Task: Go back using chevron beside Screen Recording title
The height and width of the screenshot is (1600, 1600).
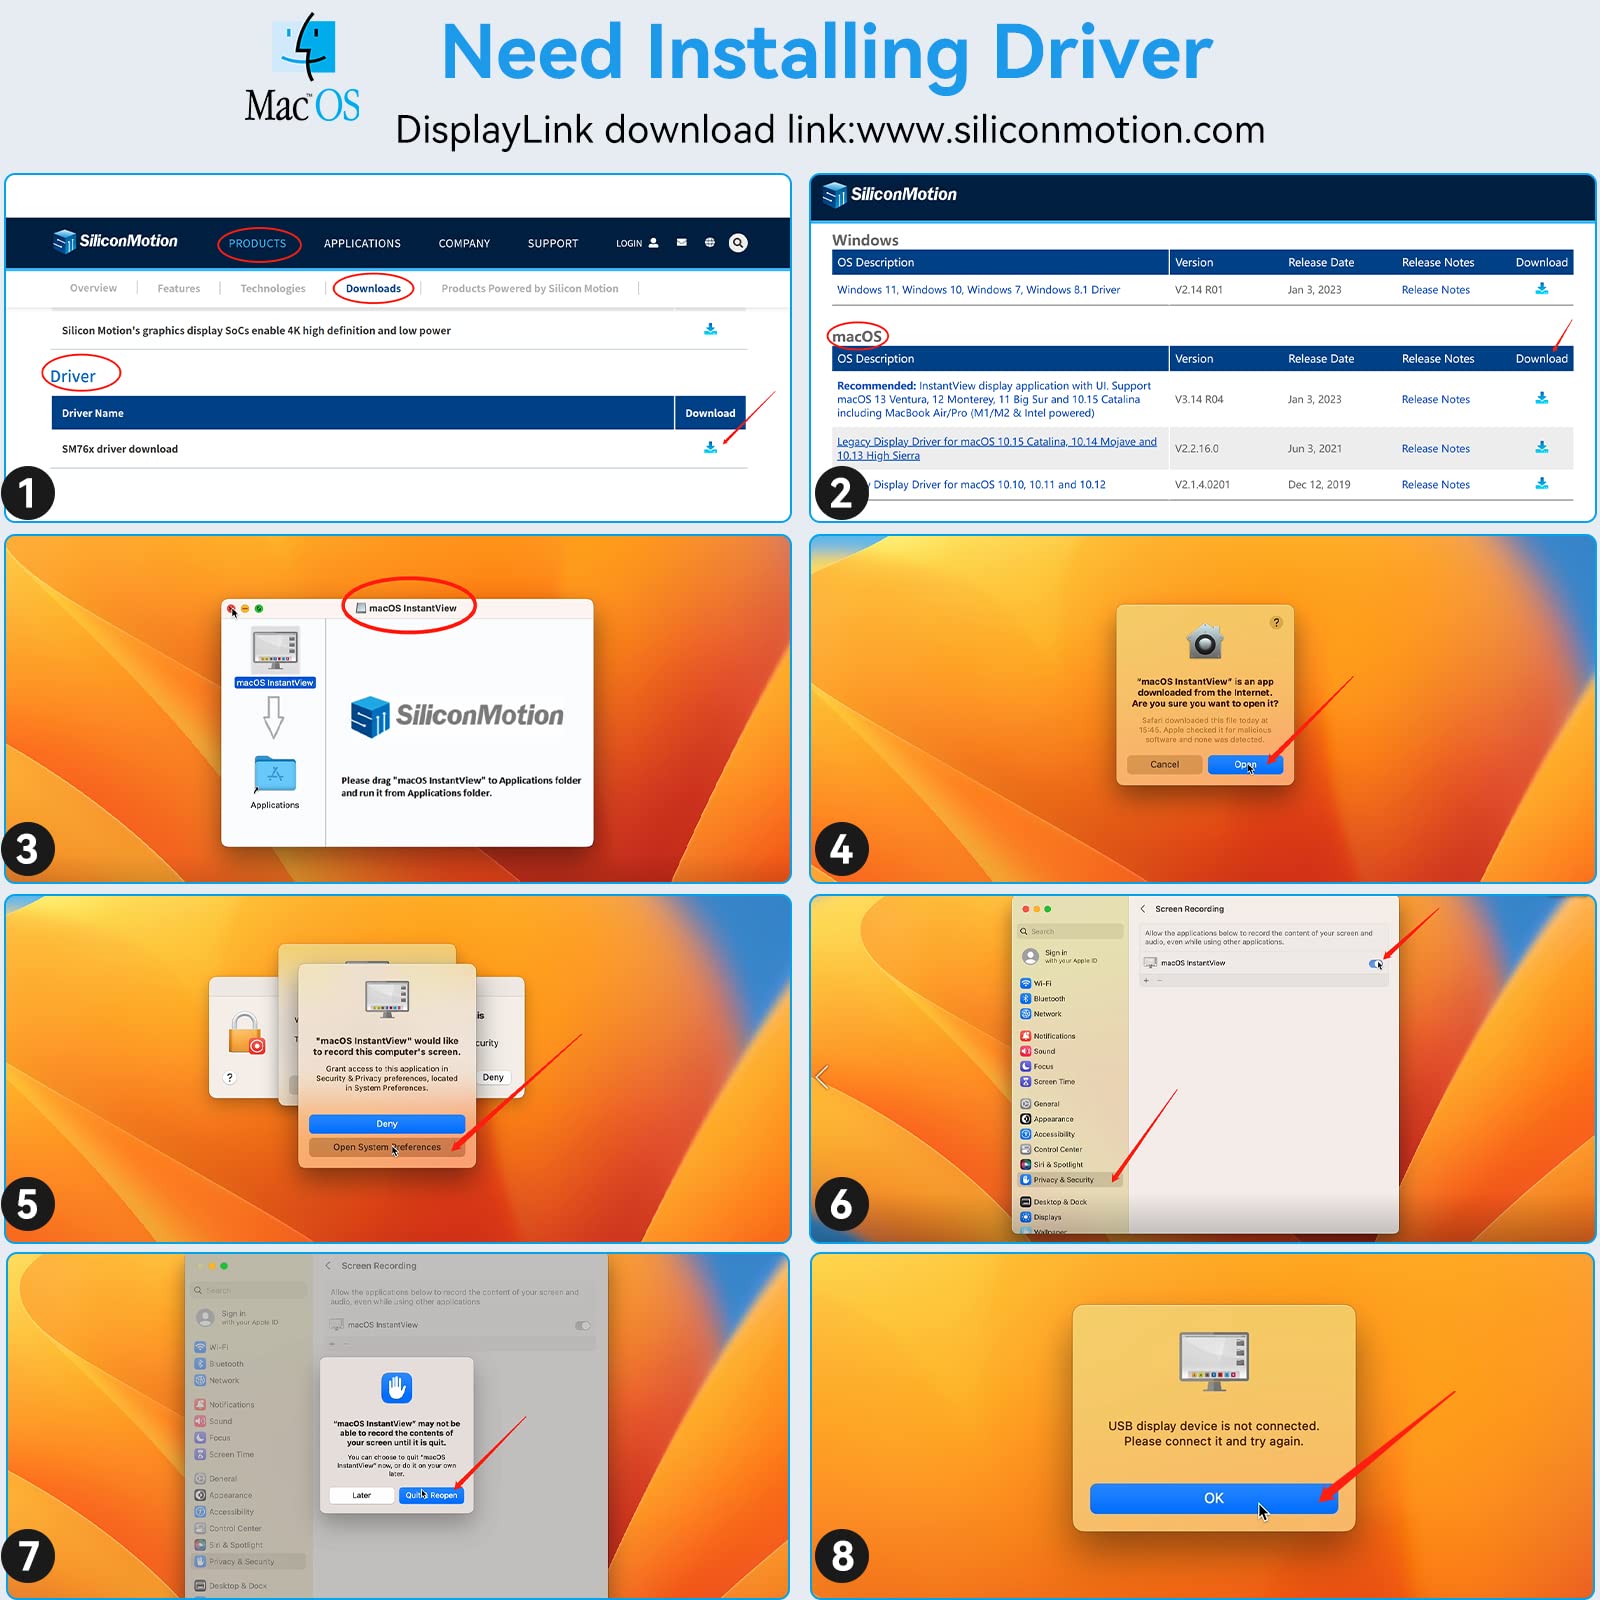Action: pos(1143,909)
